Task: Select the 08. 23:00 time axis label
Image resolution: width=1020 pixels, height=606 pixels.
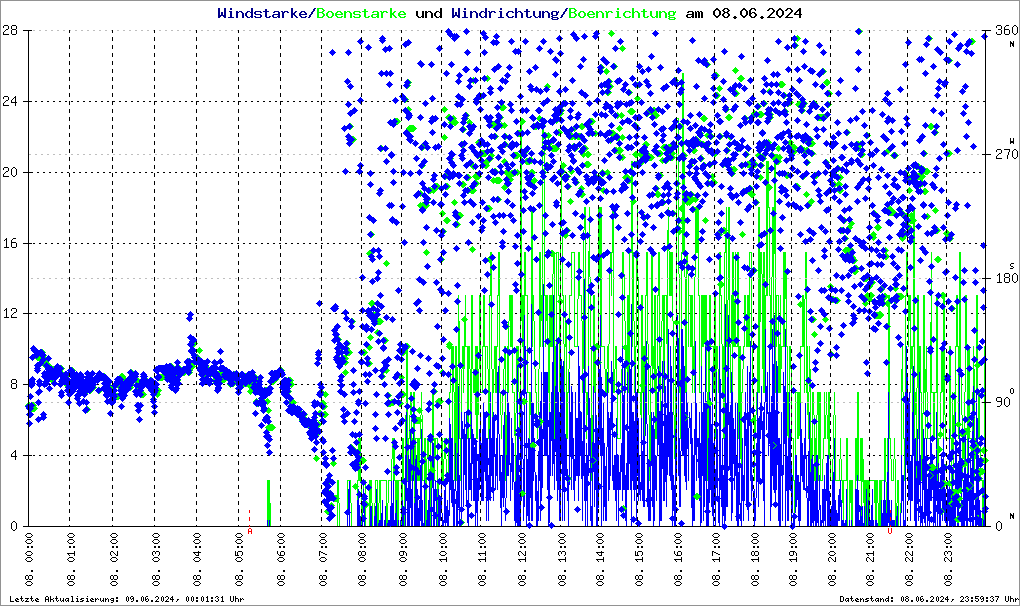Action: pos(949,560)
